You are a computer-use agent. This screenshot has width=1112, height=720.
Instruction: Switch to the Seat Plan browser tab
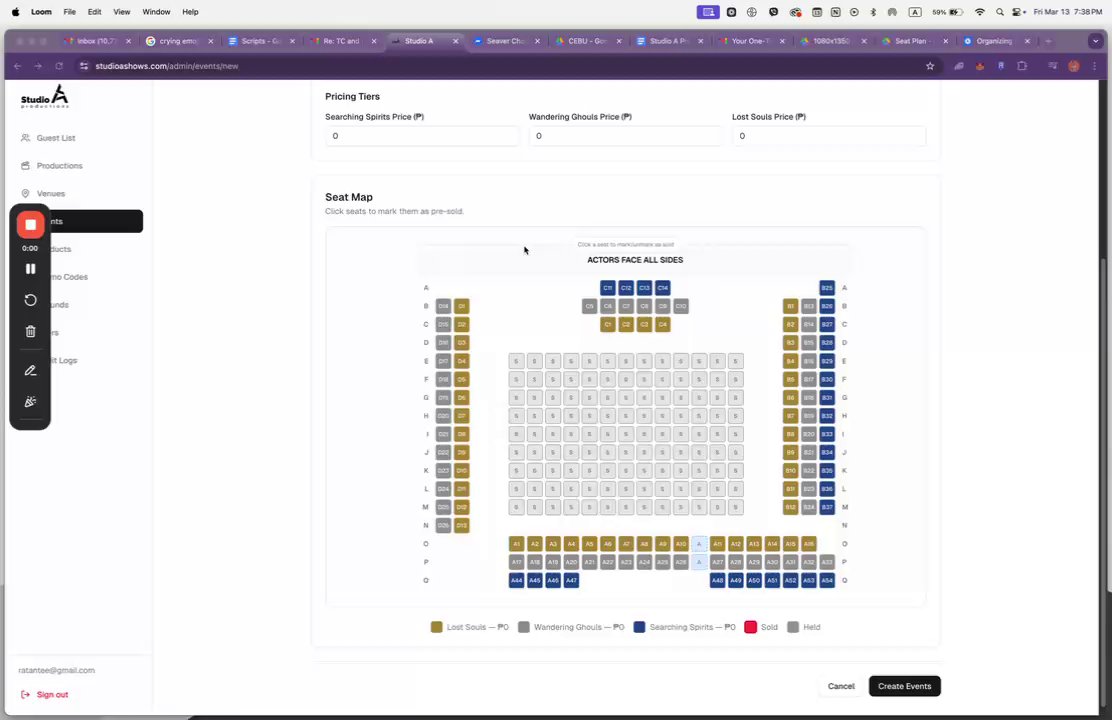coord(913,41)
